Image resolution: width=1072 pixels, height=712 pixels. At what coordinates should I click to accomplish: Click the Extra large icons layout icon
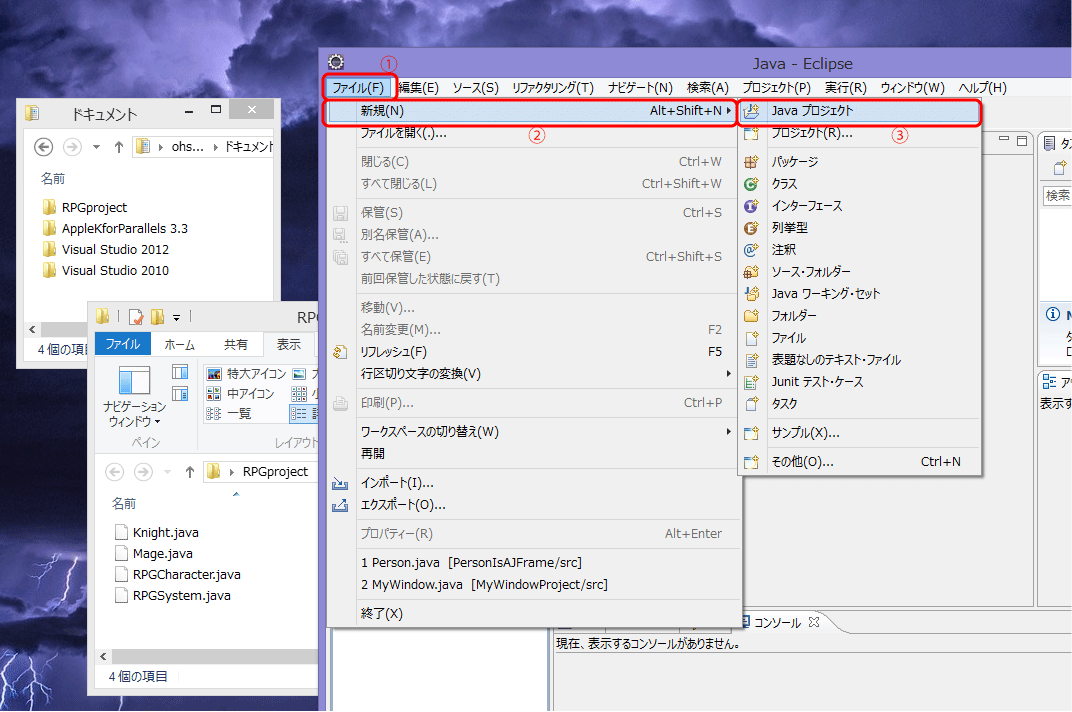214,373
